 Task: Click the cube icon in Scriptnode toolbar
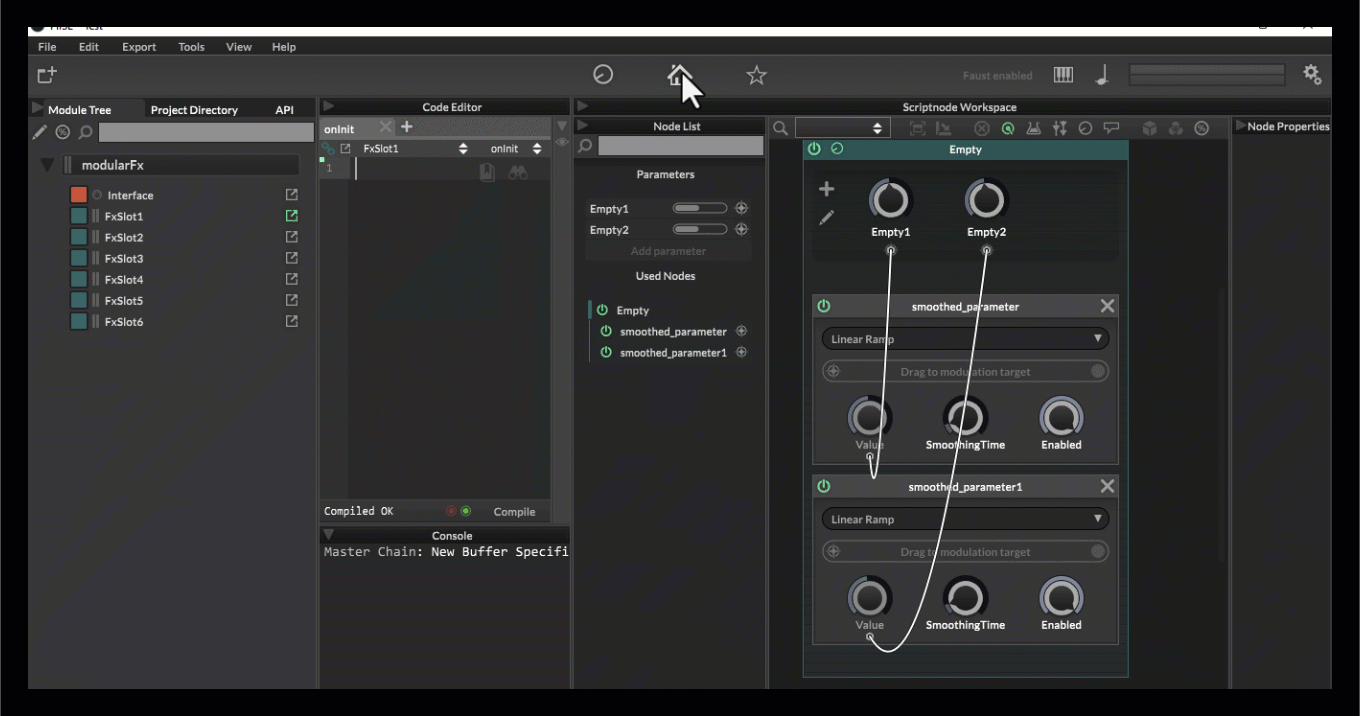[1150, 128]
